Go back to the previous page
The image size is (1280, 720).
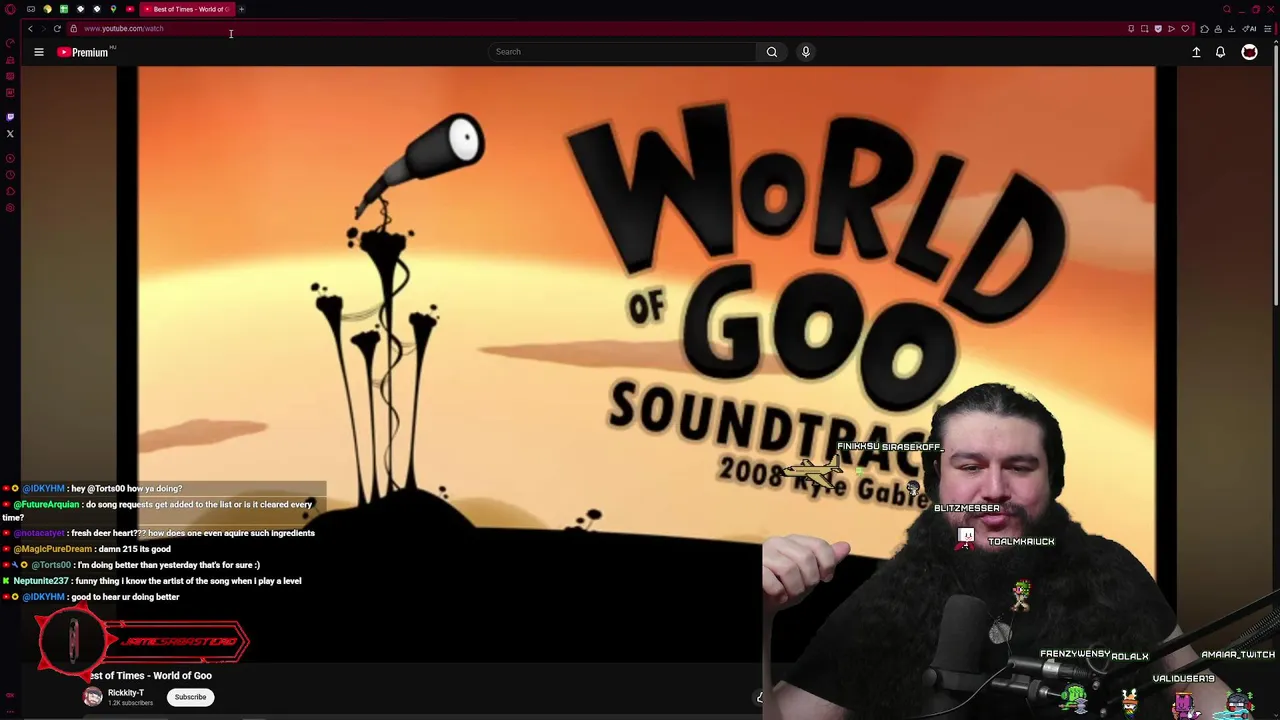30,28
